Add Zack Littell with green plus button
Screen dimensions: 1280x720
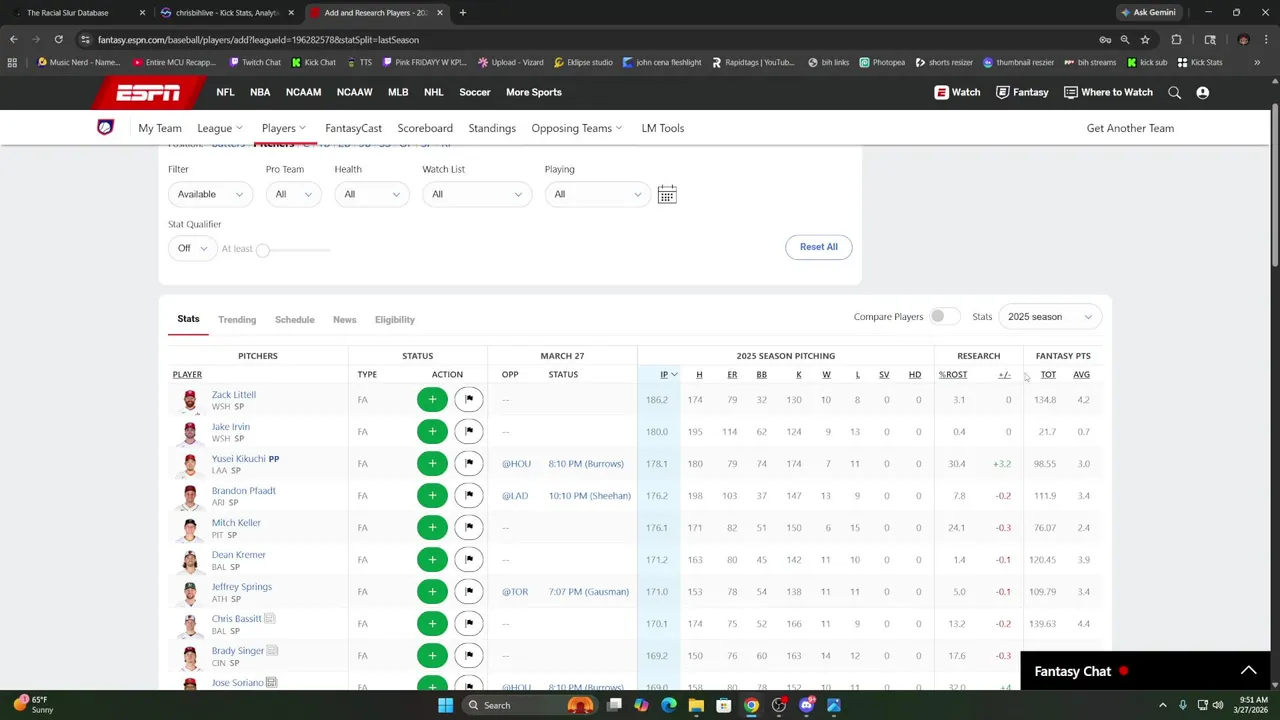(x=432, y=399)
